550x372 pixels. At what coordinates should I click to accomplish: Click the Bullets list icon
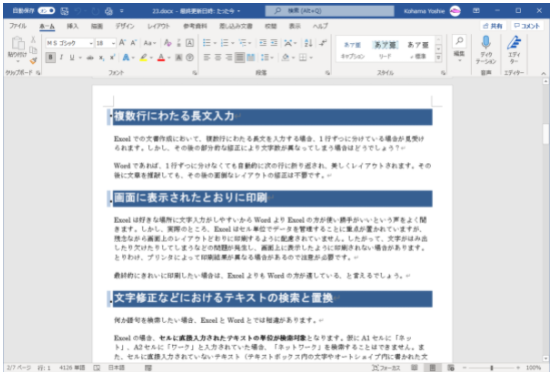coord(207,43)
